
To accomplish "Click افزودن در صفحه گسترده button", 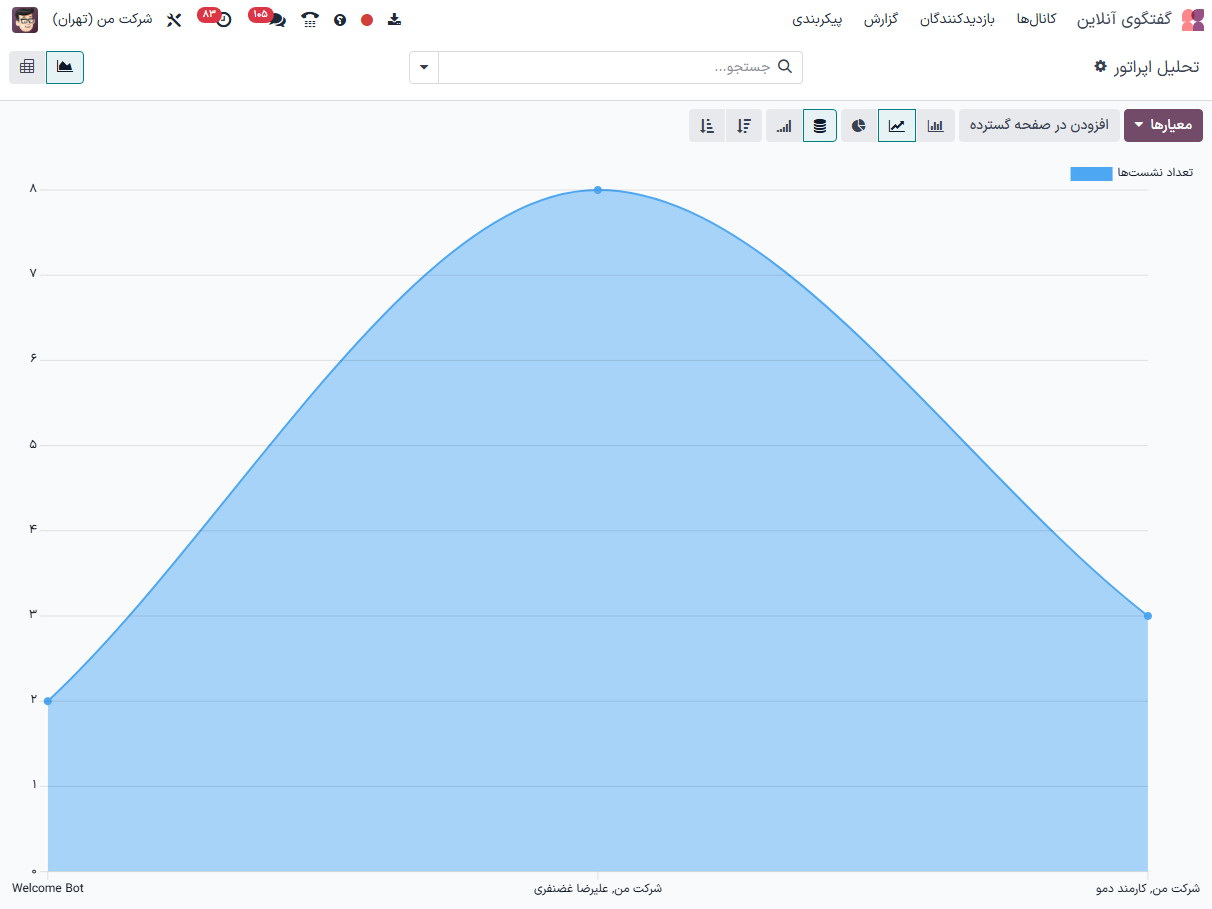I will [1039, 126].
